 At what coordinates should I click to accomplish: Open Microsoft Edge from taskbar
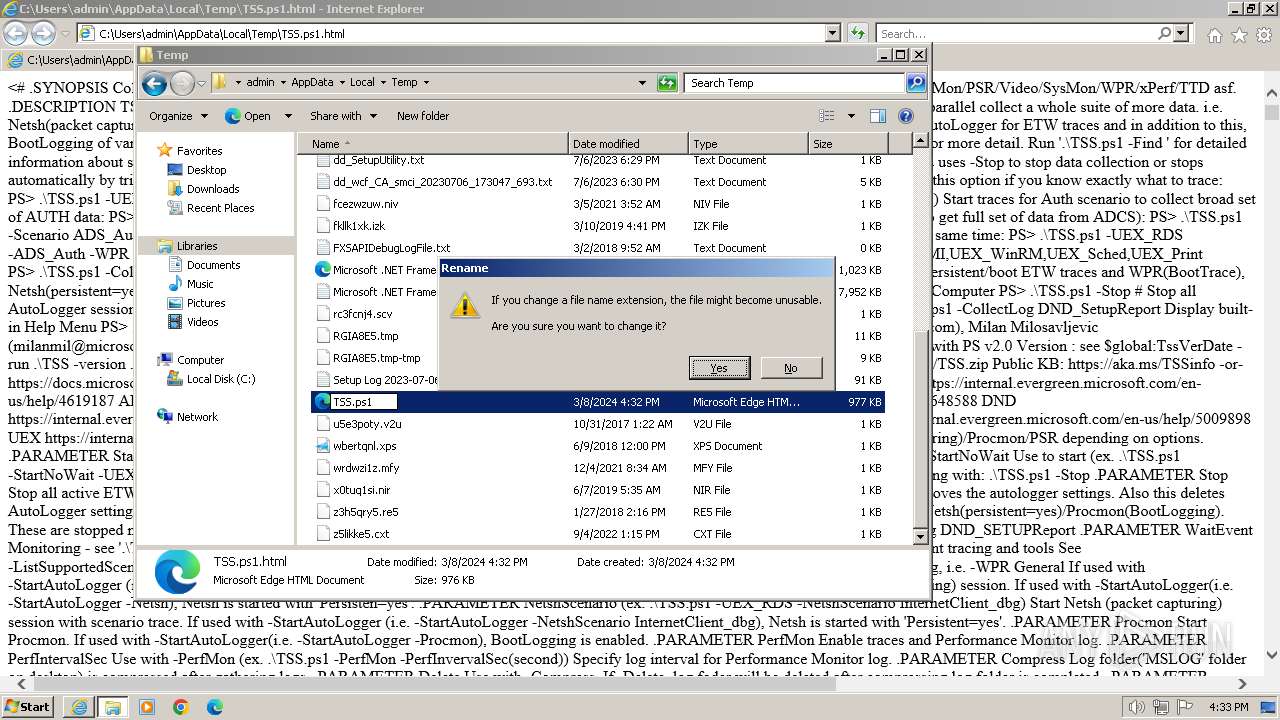(214, 707)
